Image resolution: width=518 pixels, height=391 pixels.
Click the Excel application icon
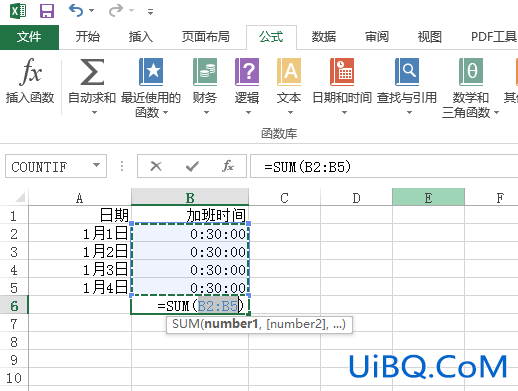(x=18, y=11)
